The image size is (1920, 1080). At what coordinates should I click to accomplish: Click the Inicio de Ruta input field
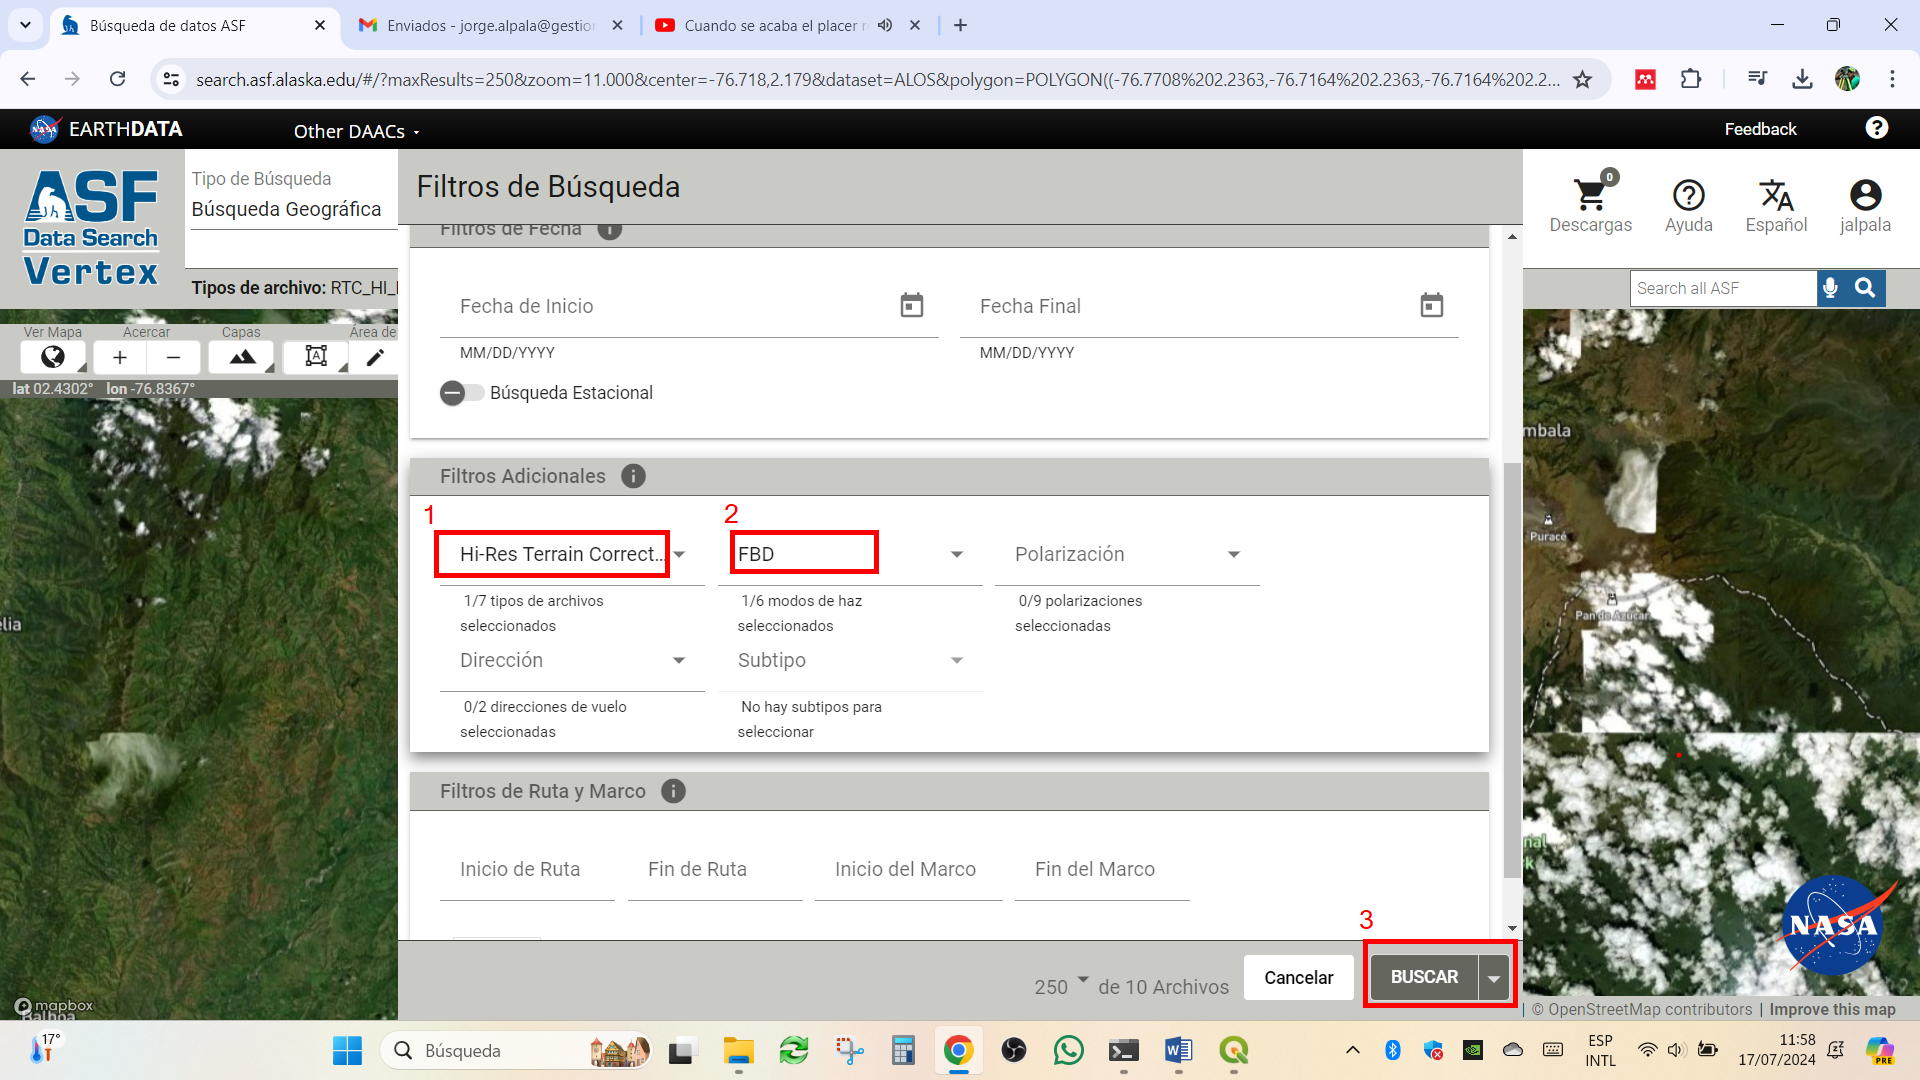(x=527, y=870)
